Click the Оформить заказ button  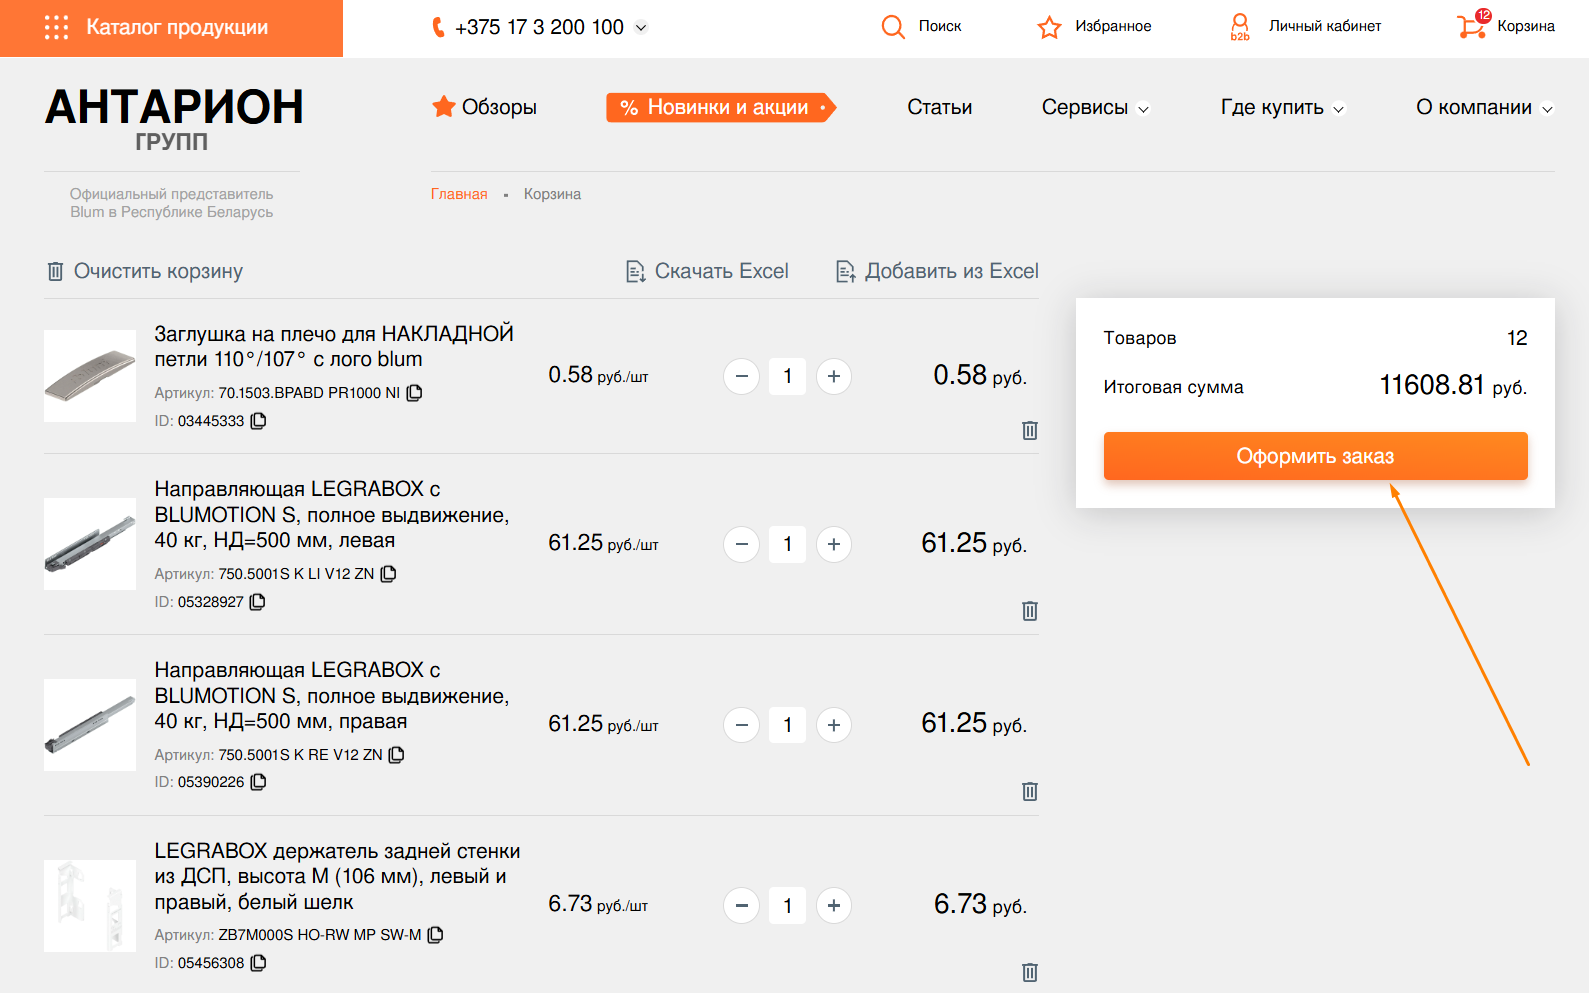click(1315, 456)
